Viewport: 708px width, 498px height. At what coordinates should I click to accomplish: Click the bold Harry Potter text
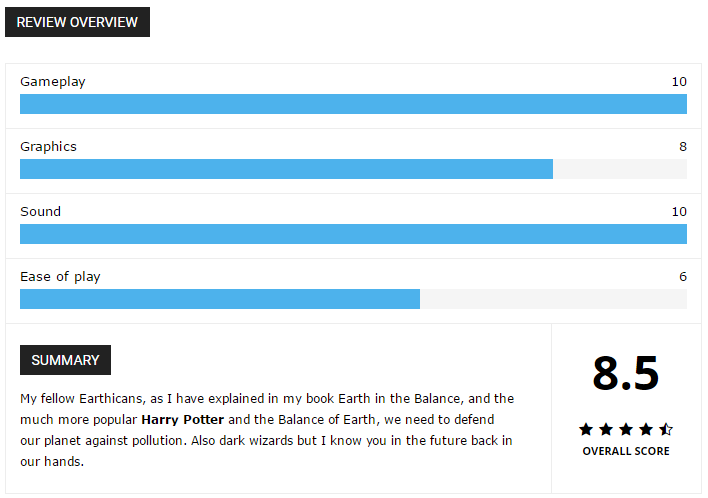(x=182, y=419)
